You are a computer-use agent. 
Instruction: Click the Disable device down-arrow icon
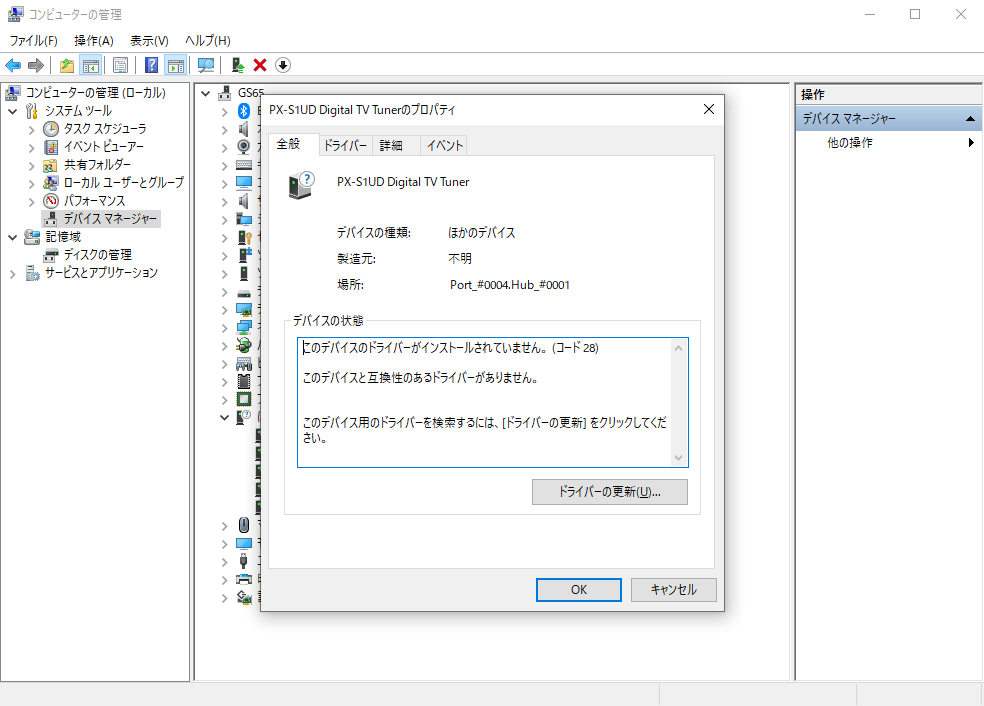pos(283,65)
